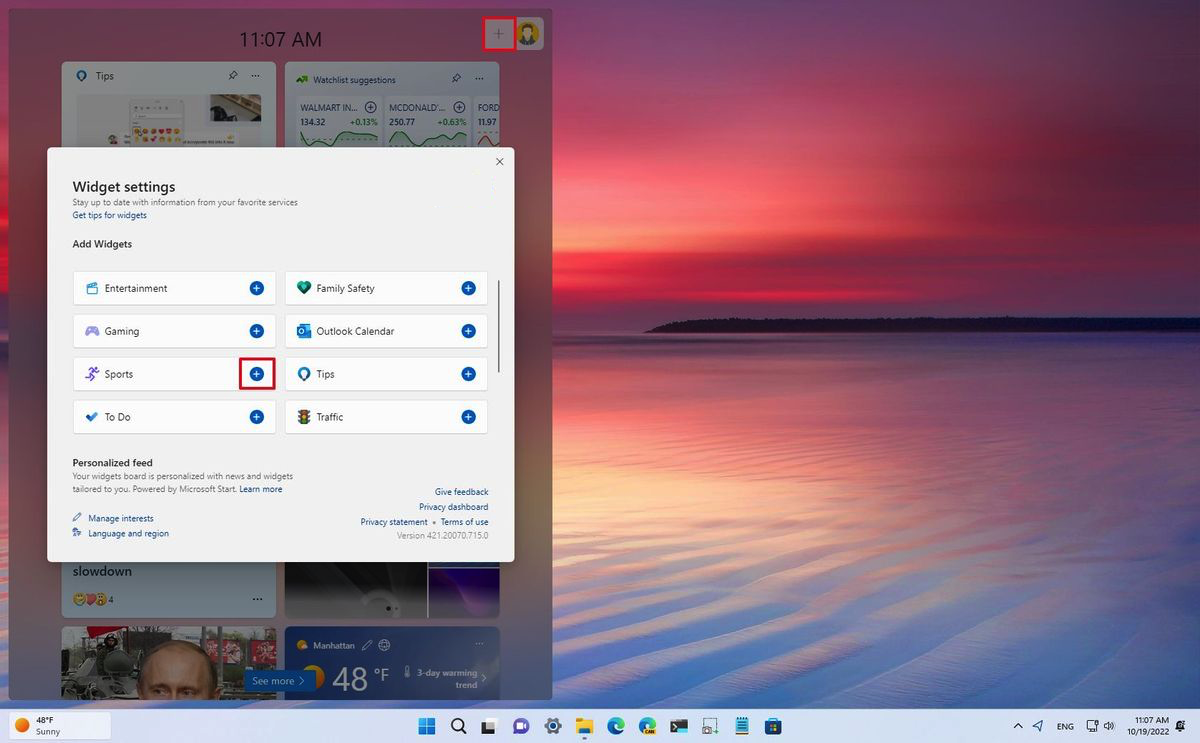Viewport: 1200px width, 743px height.
Task: Open more options on the Tips widget card
Action: point(256,75)
